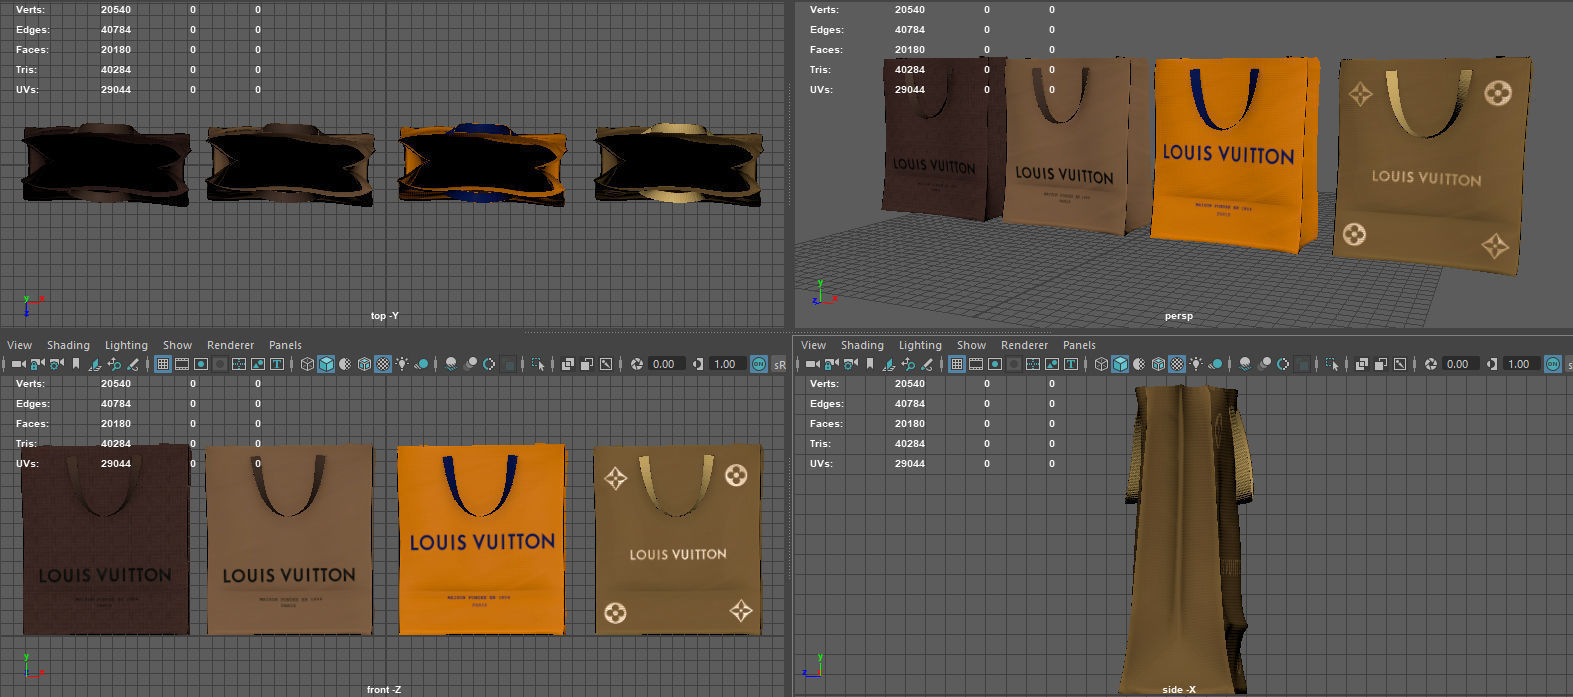Screen dimensions: 1573x697
Task: Switch side panel to Wireframe shading
Action: point(1102,364)
